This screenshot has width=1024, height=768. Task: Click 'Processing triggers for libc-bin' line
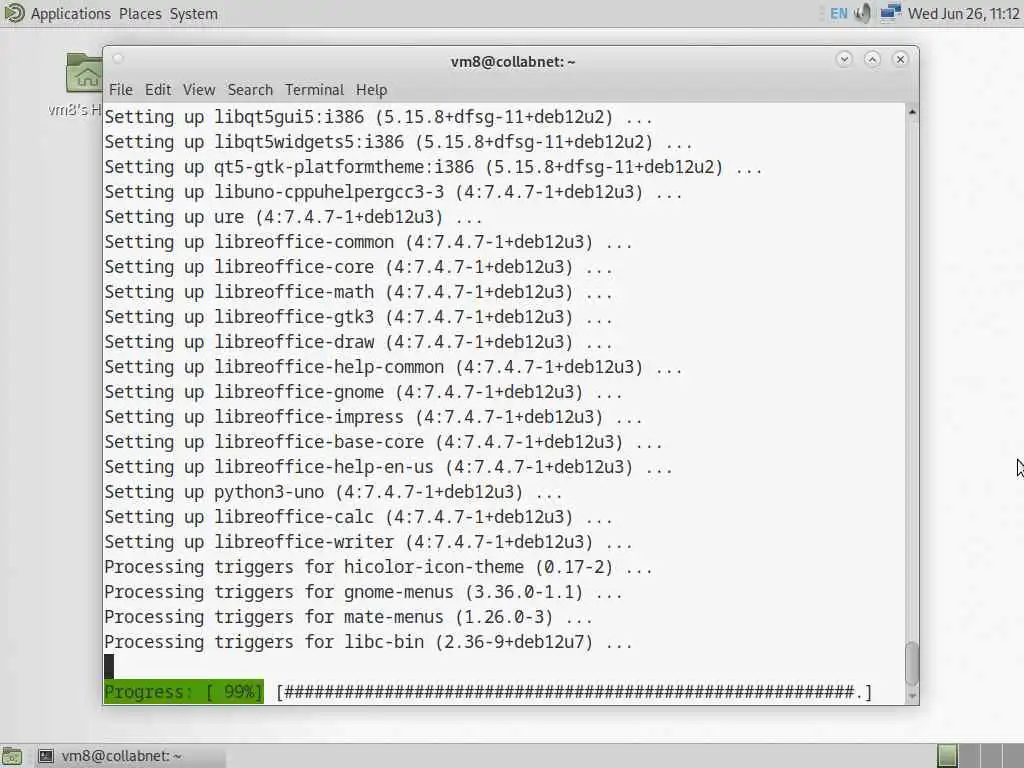click(x=368, y=642)
